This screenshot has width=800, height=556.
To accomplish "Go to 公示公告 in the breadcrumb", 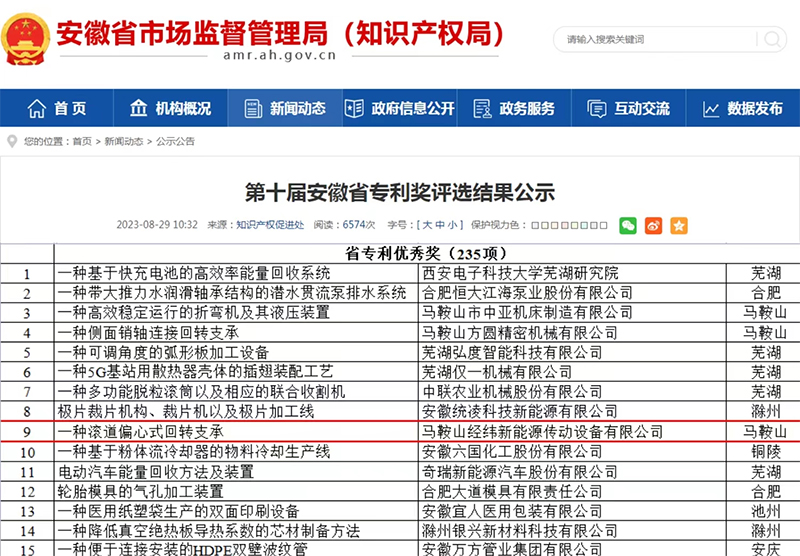I will pyautogui.click(x=175, y=142).
